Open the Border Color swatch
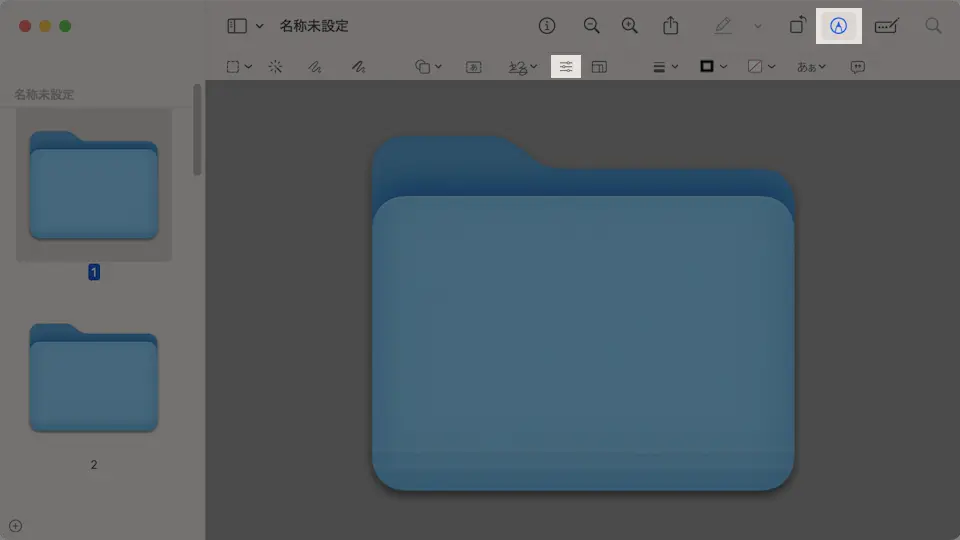The image size is (960, 540). pyautogui.click(x=713, y=67)
